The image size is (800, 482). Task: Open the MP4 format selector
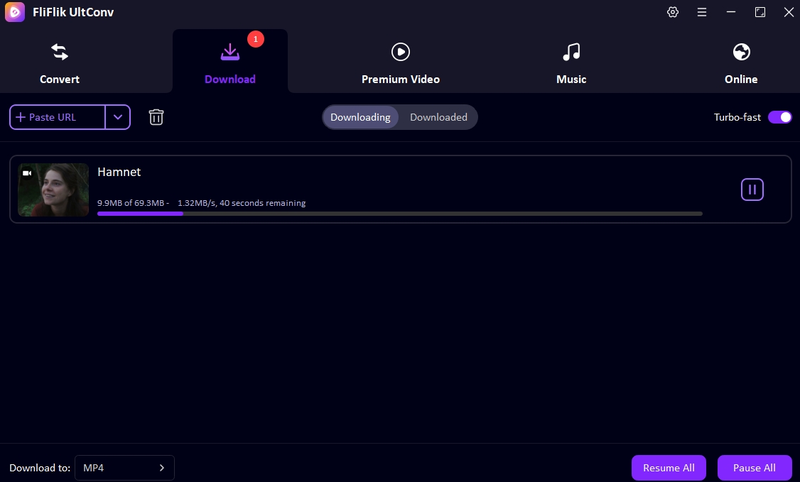coord(124,468)
